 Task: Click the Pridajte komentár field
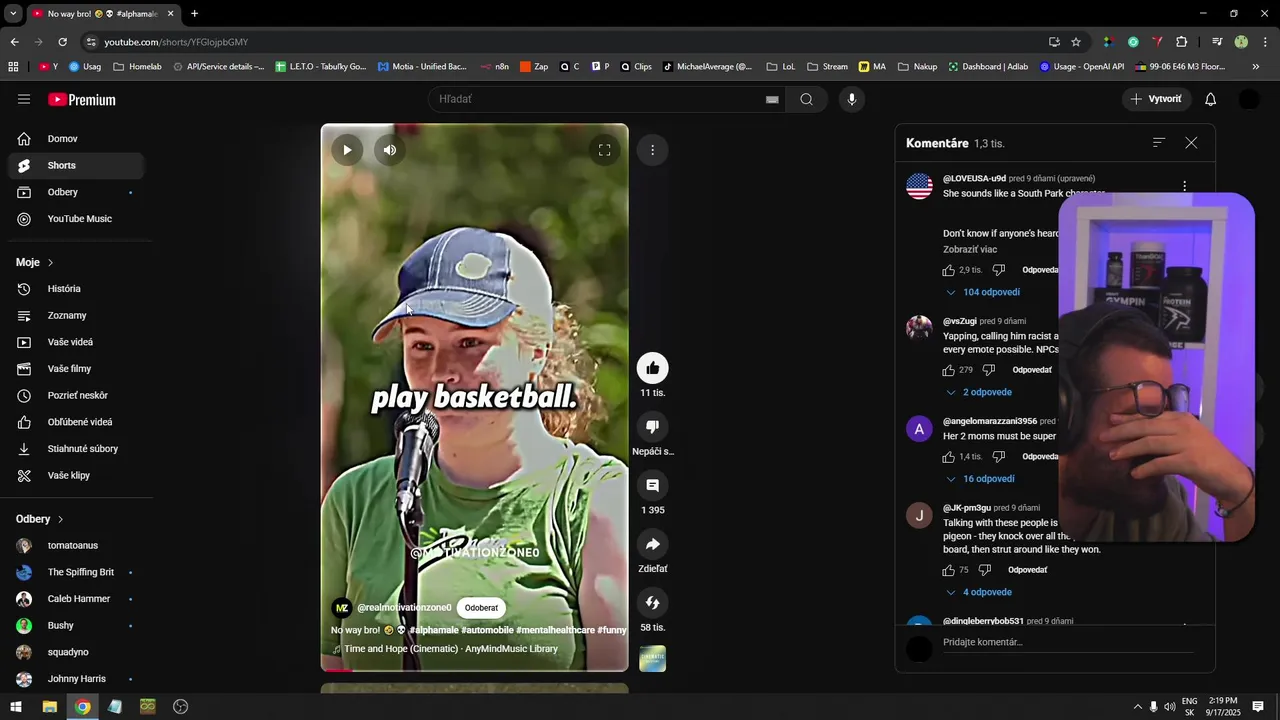(1068, 643)
